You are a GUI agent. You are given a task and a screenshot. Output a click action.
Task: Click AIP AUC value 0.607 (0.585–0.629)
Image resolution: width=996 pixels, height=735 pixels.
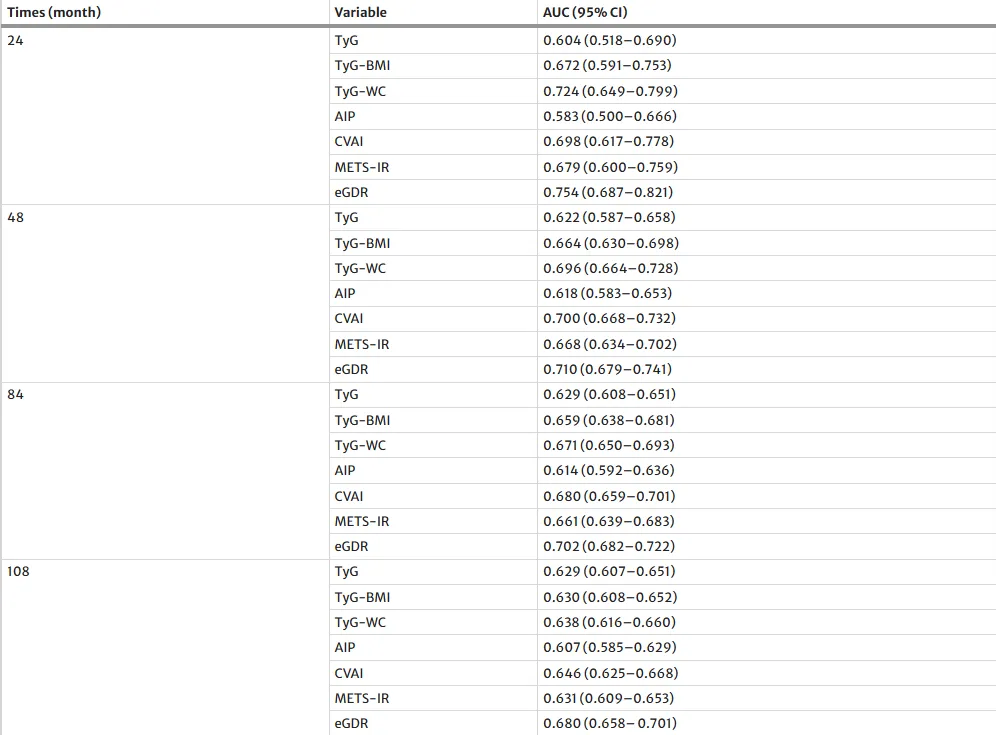pyautogui.click(x=610, y=647)
